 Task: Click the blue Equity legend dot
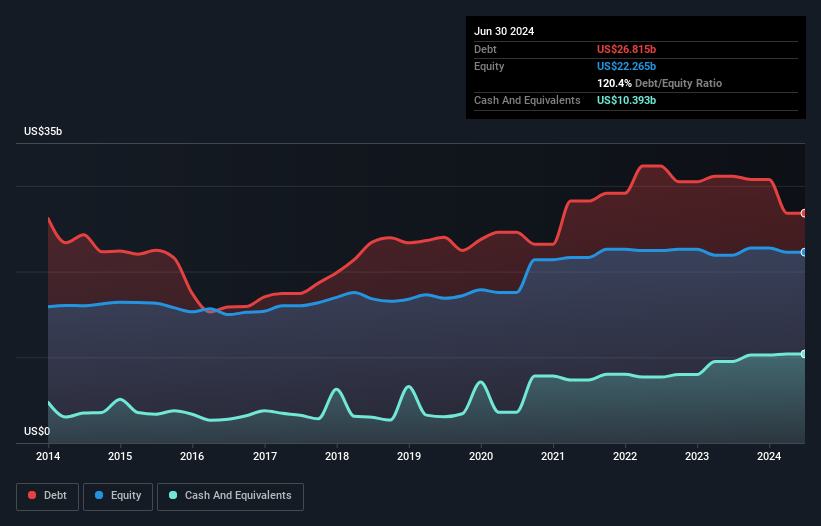(101, 496)
